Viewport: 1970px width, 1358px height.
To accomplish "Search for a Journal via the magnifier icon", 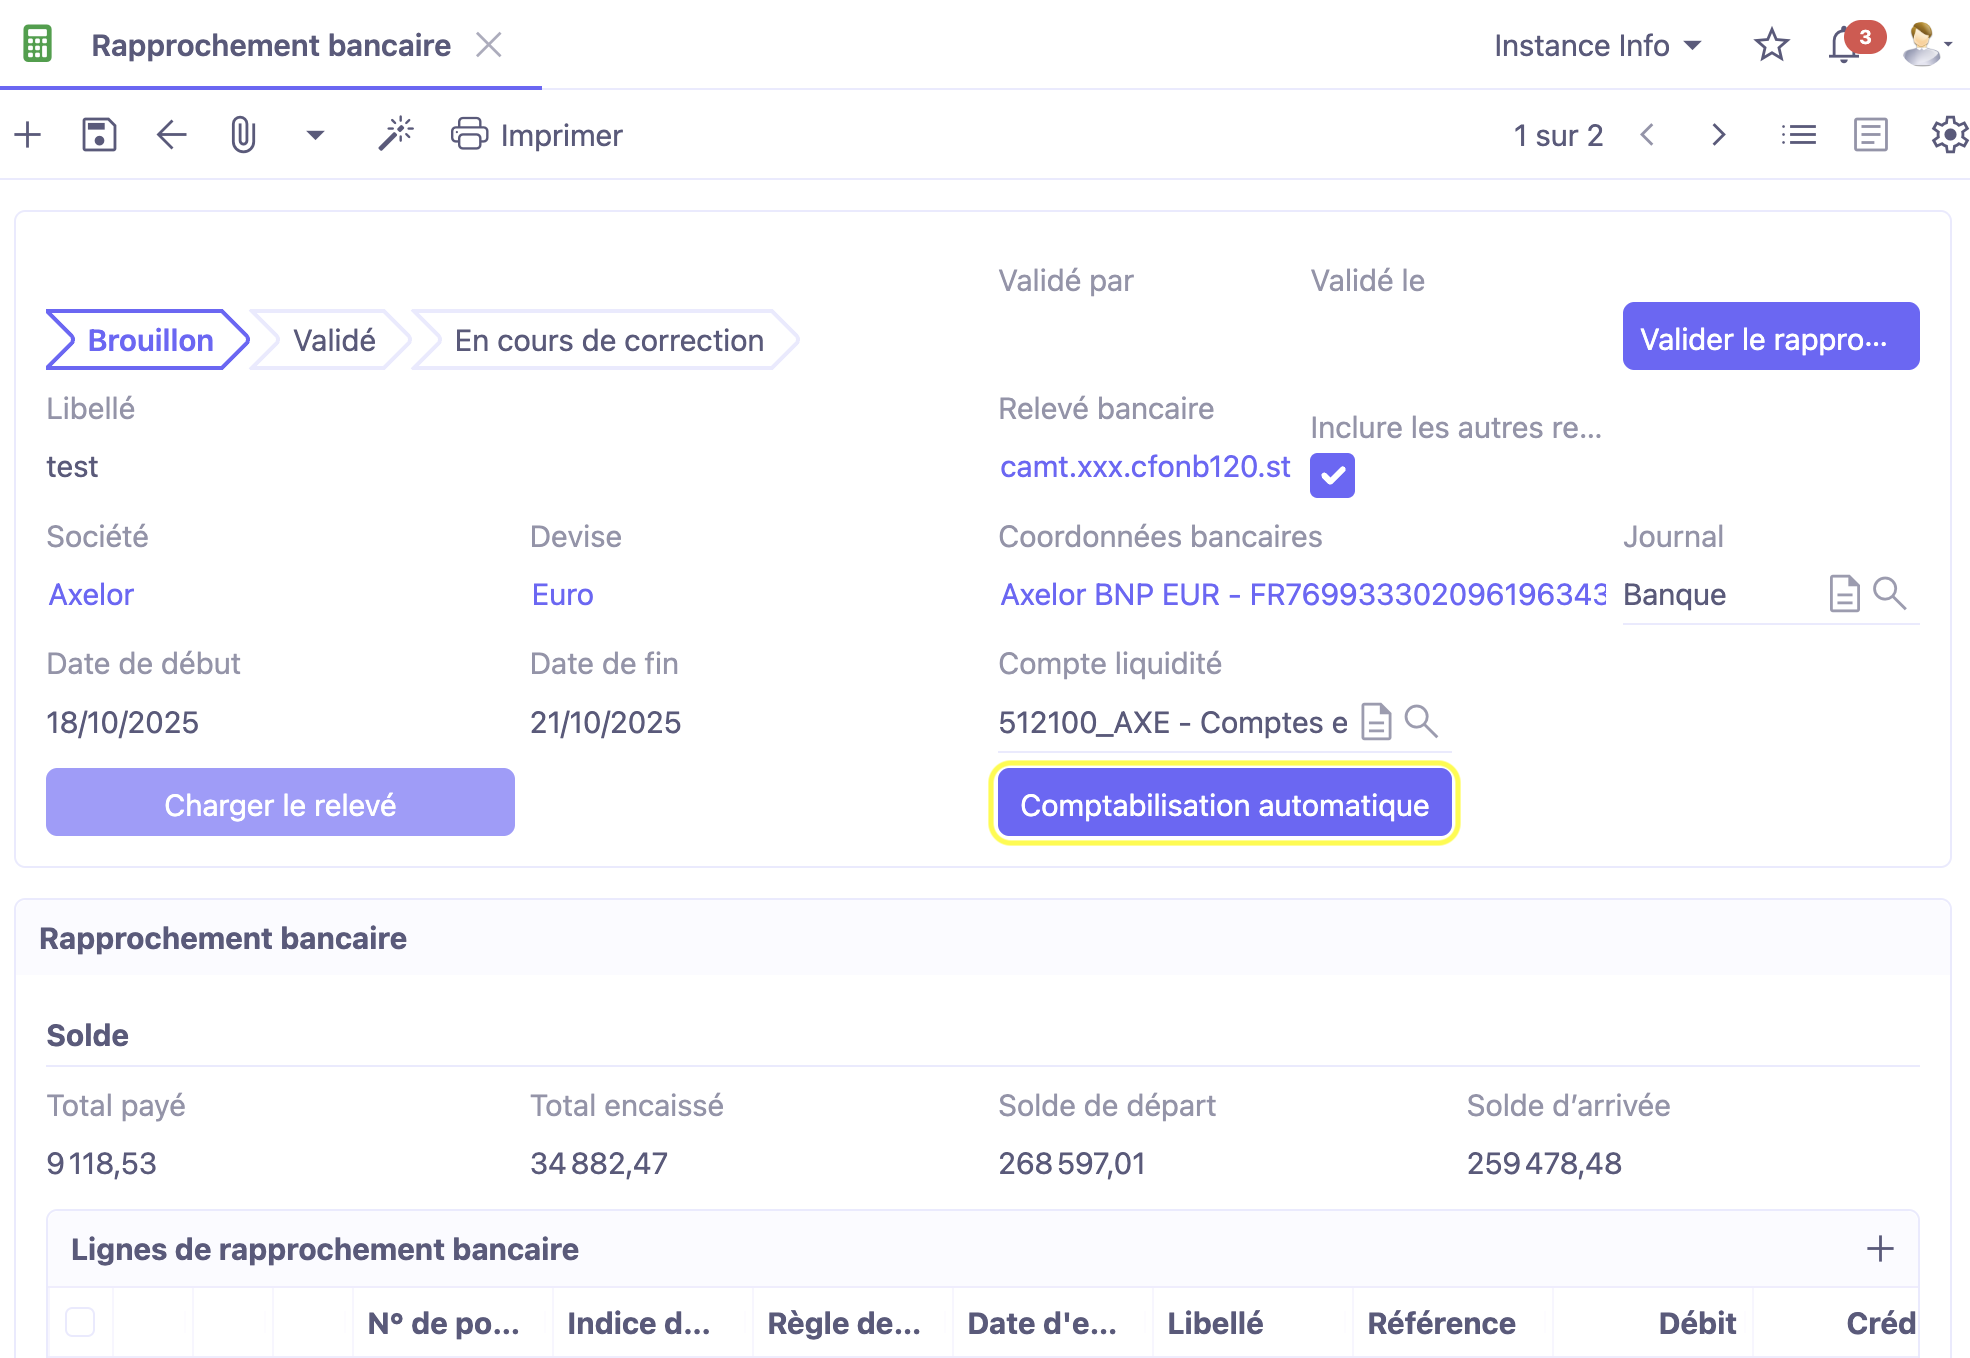I will tap(1891, 594).
